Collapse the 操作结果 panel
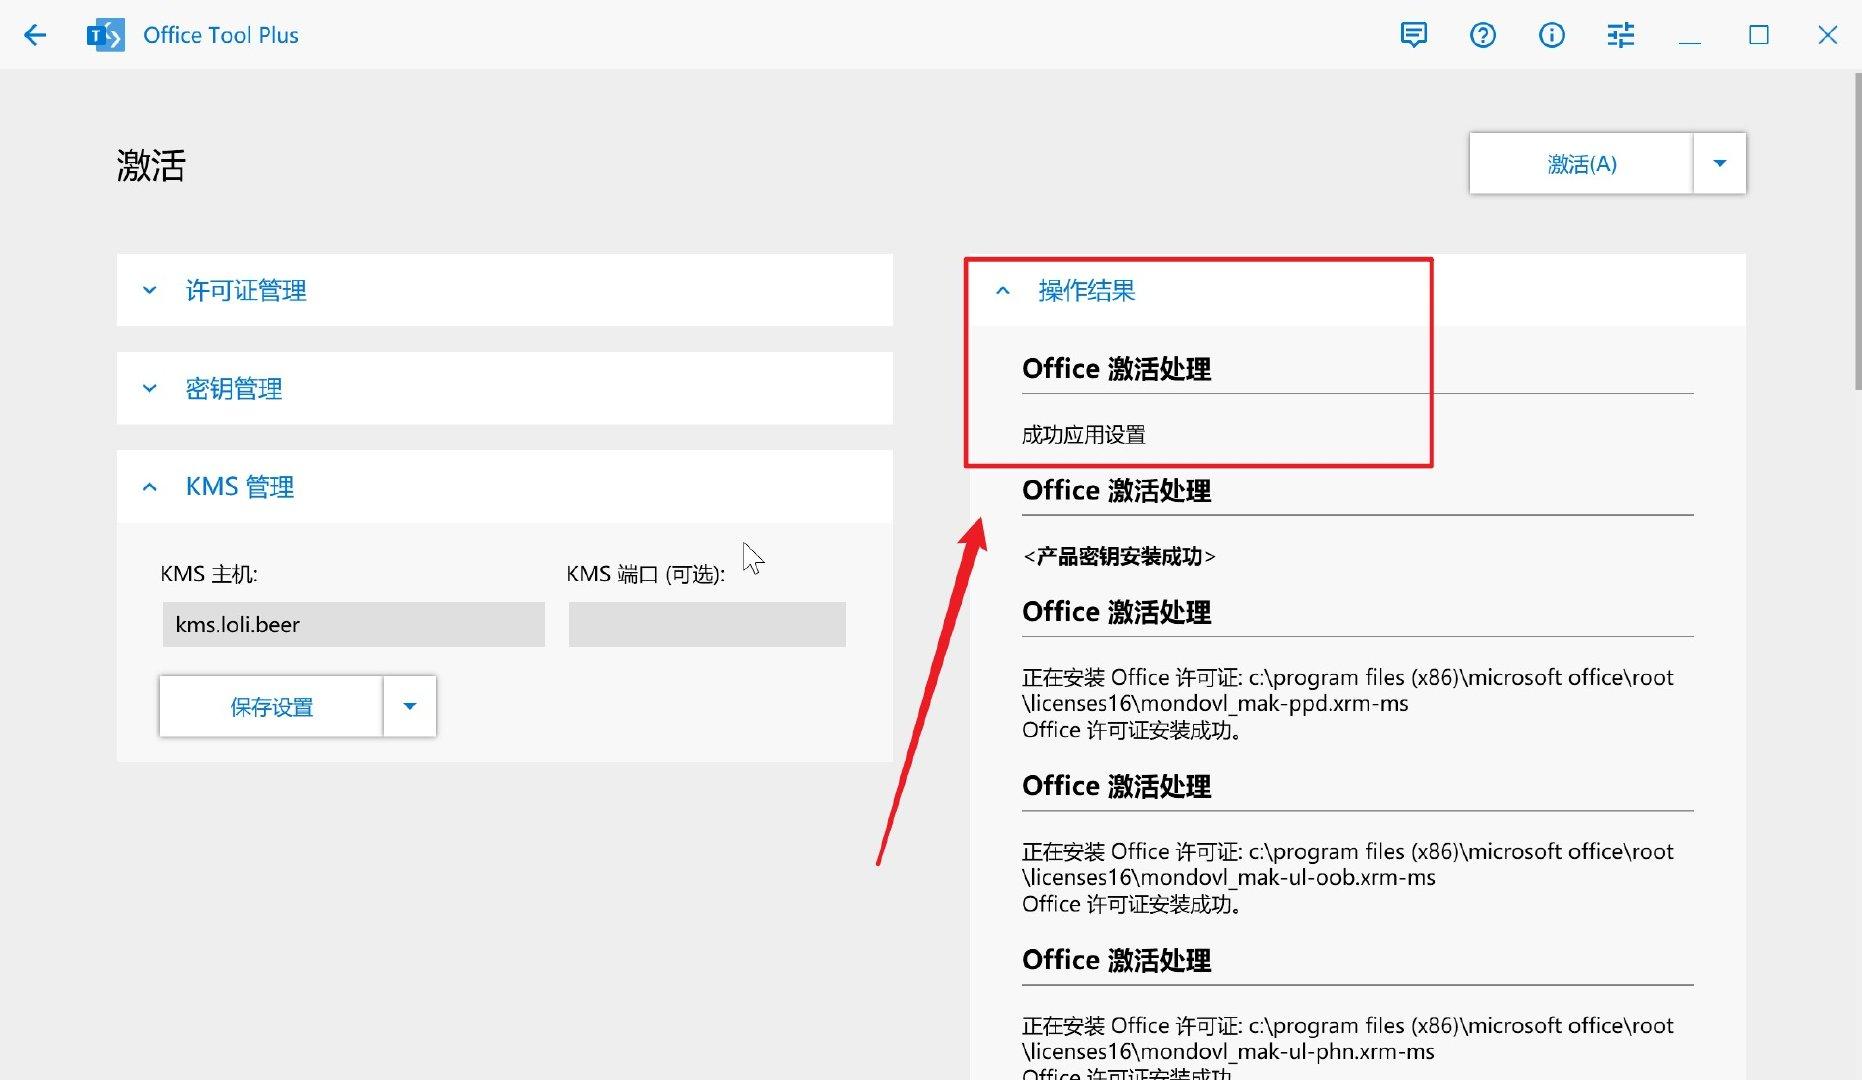The width and height of the screenshot is (1862, 1080). [1357, 290]
